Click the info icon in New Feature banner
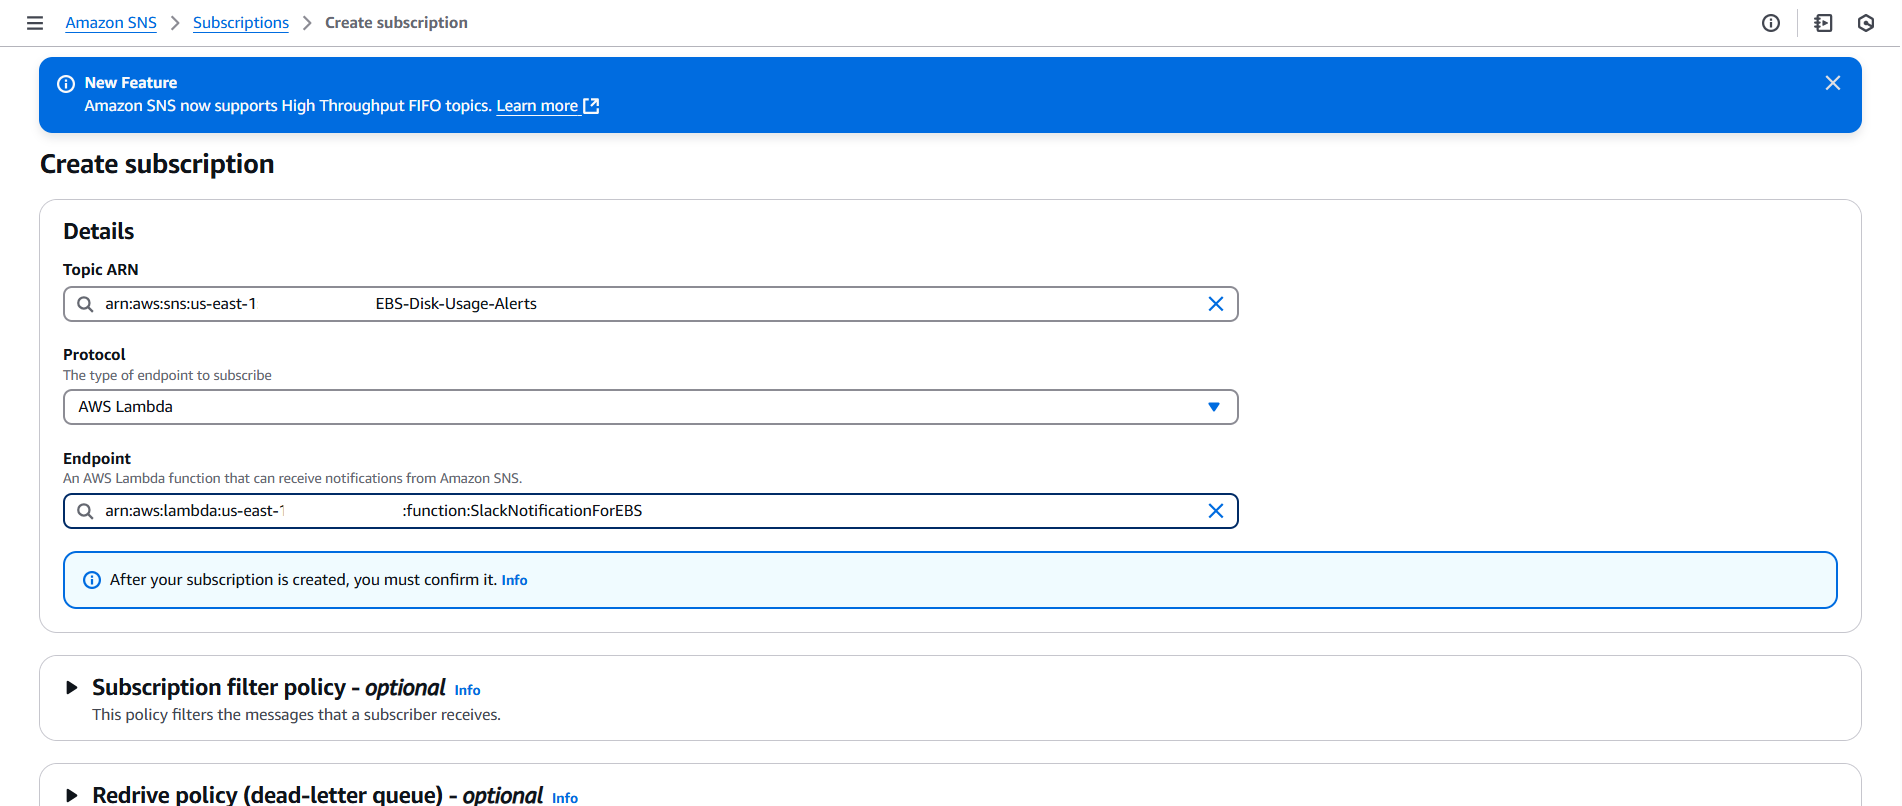1902x806 pixels. pyautogui.click(x=66, y=84)
